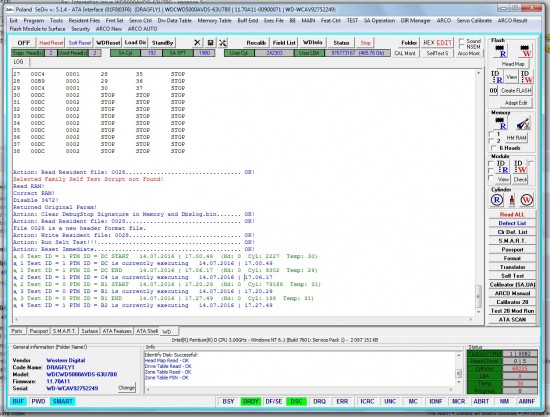
Task: Click the Memory Read chip icon
Action: click(501, 123)
